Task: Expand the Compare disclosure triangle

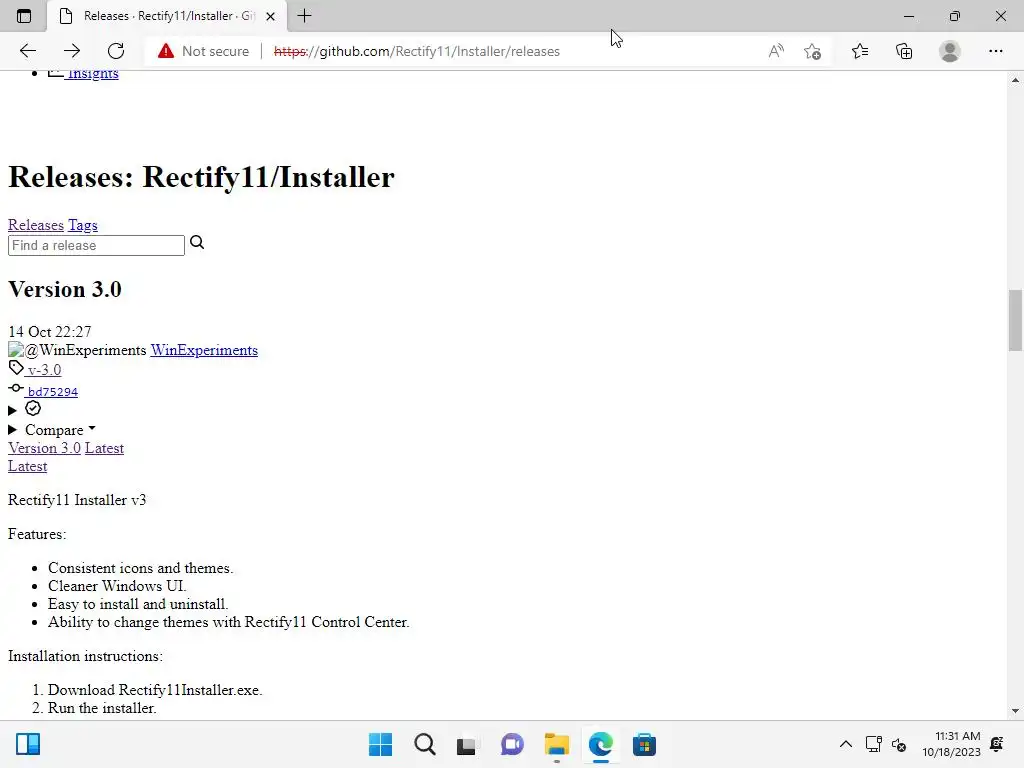Action: click(x=12, y=430)
